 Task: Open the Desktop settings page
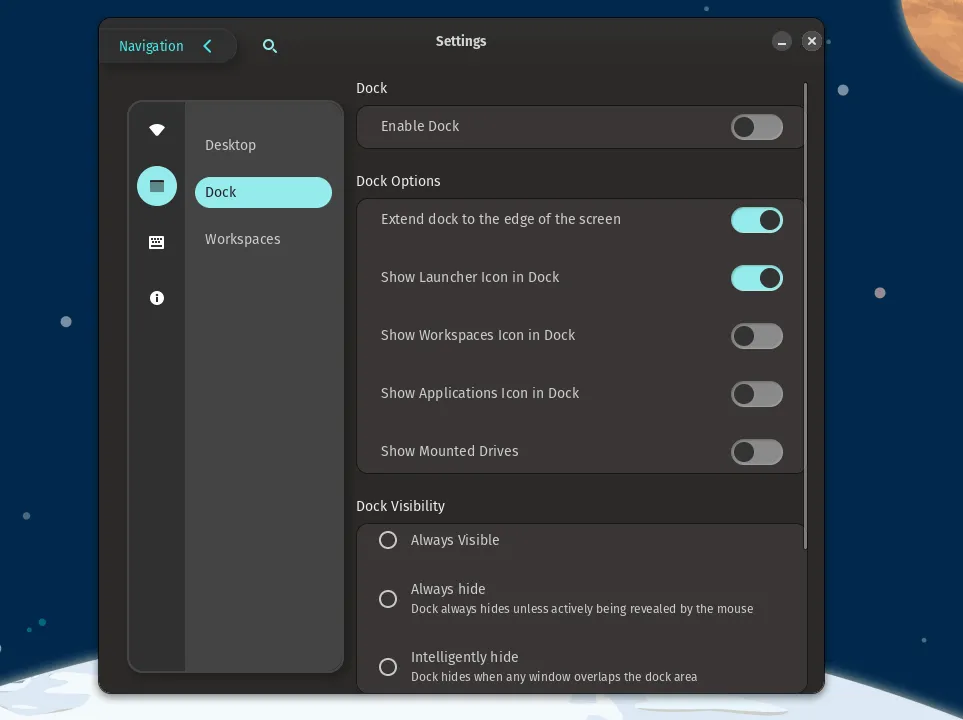231,145
